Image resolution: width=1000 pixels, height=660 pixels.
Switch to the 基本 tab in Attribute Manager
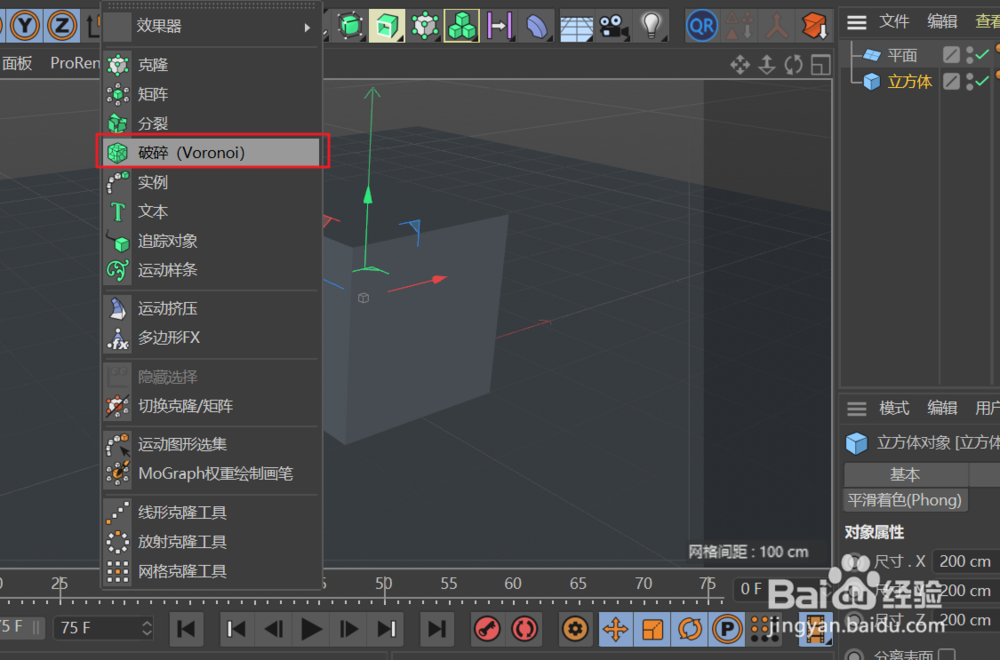pos(903,474)
